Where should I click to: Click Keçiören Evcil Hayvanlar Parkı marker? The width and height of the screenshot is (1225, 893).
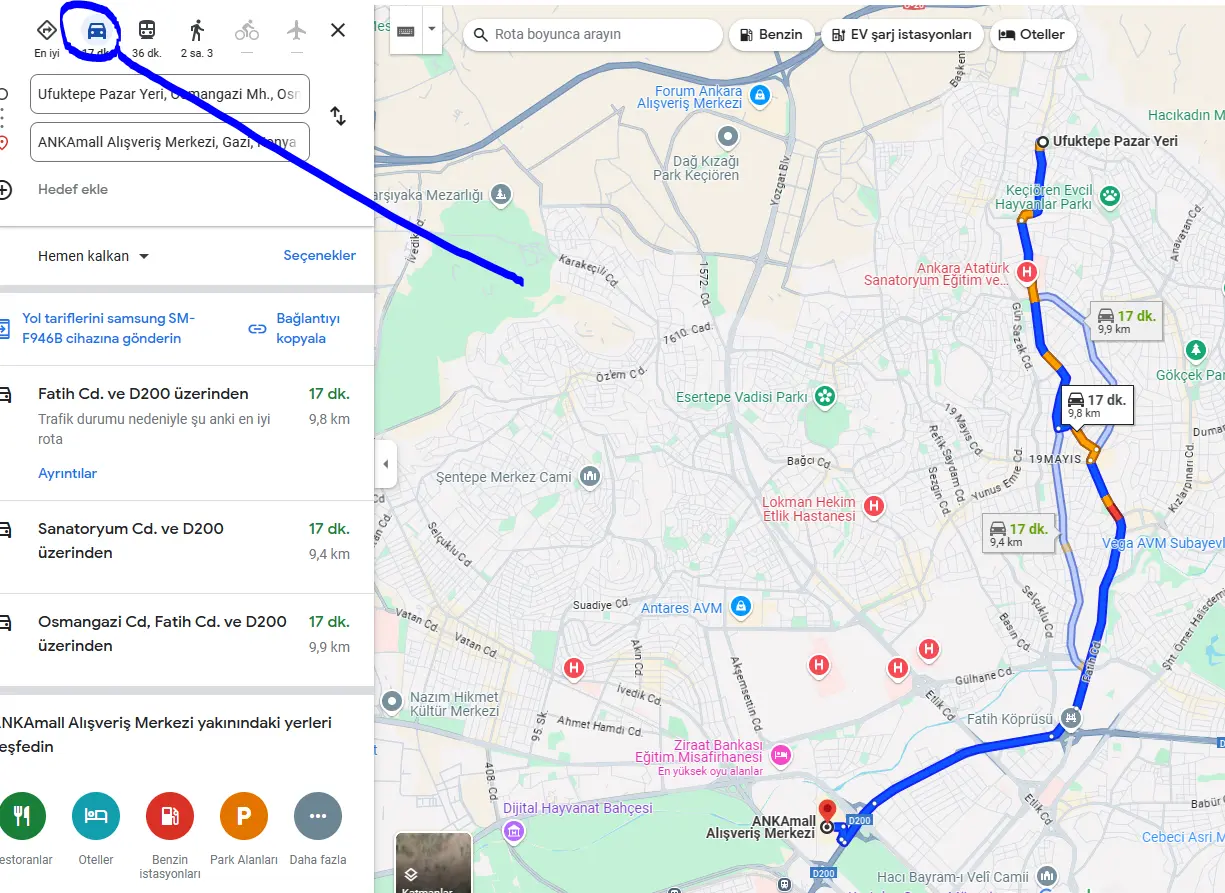(x=1110, y=194)
